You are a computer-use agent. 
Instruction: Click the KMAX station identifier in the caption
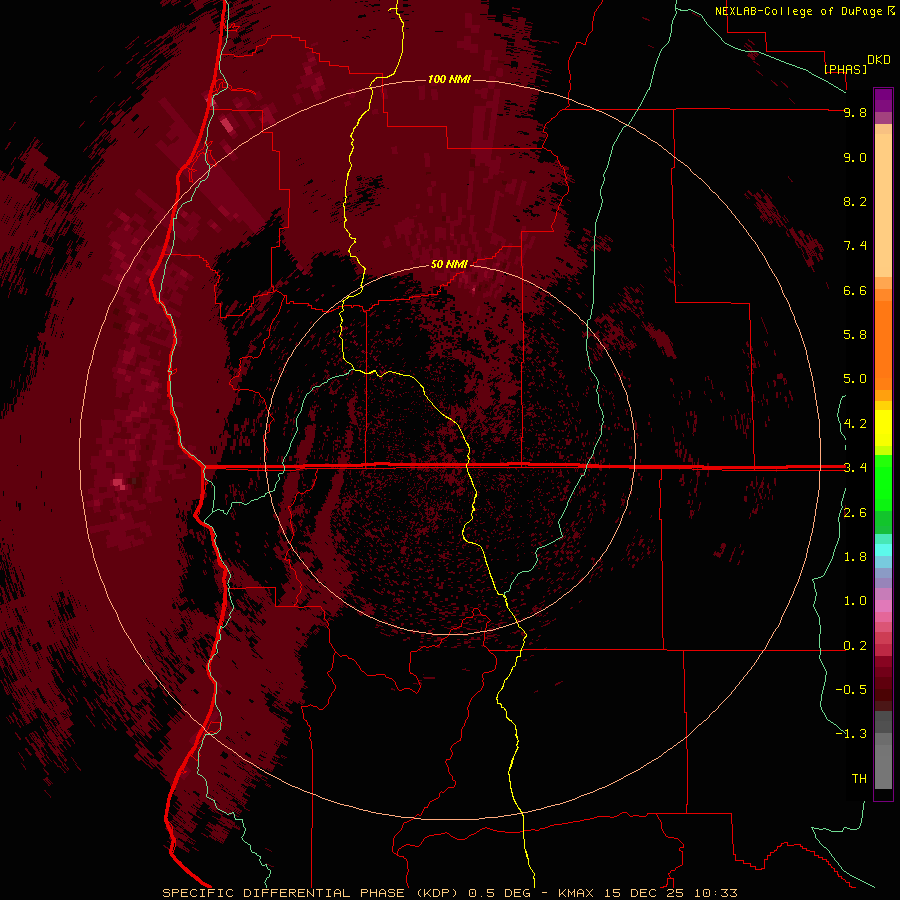[578, 893]
